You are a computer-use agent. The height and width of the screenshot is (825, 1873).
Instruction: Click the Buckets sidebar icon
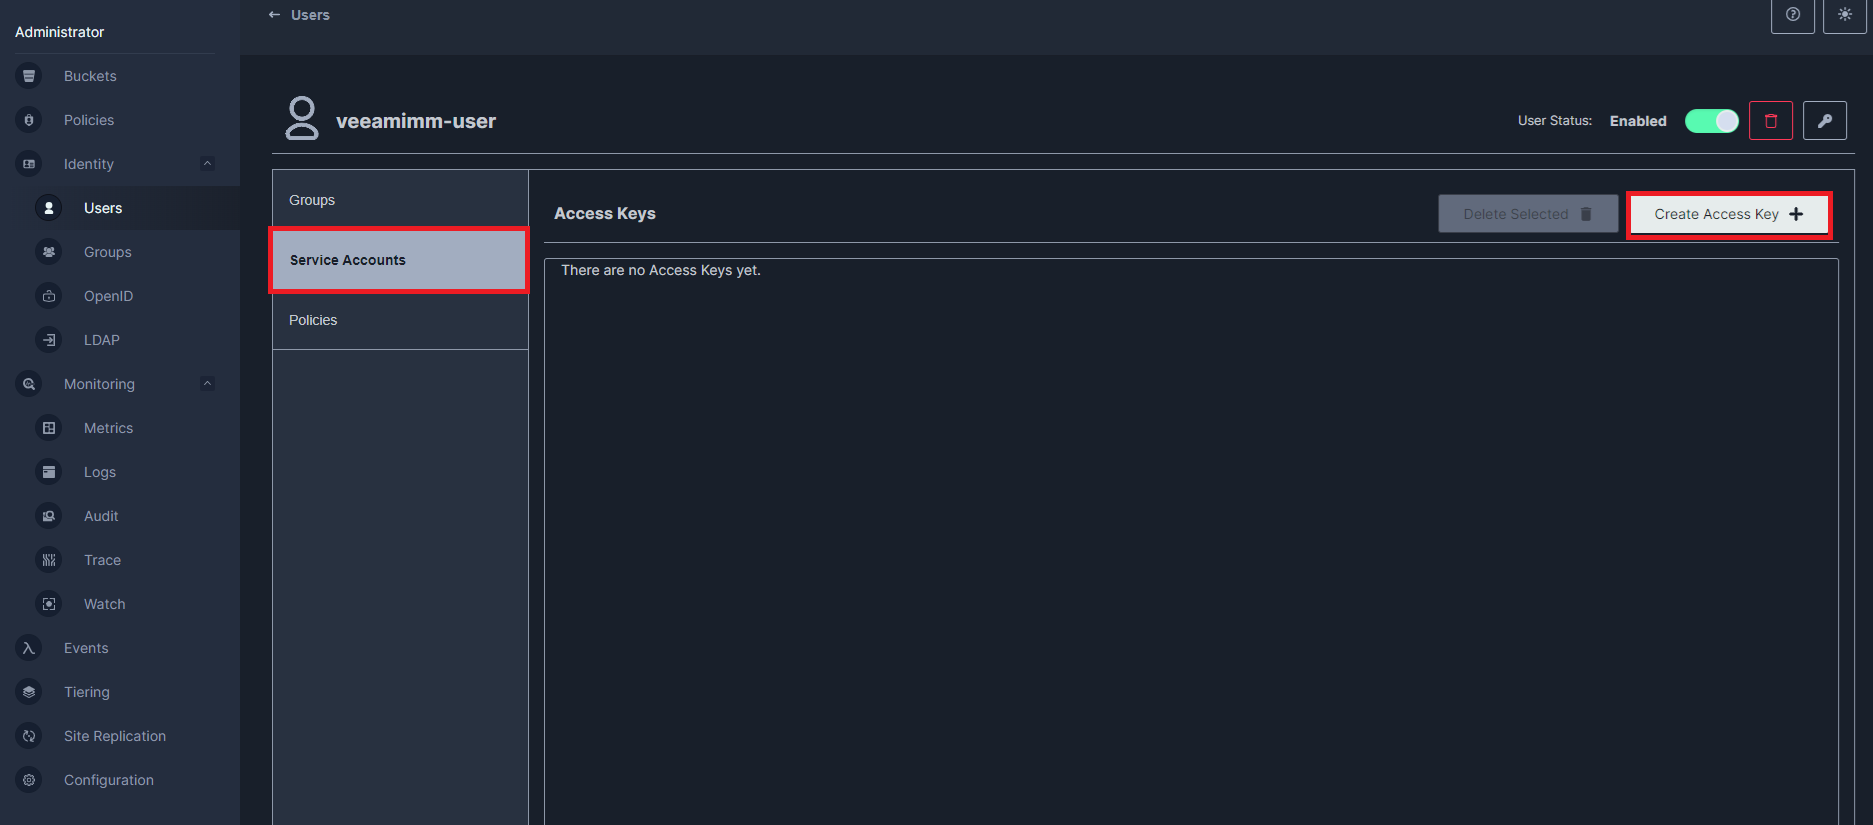(29, 76)
